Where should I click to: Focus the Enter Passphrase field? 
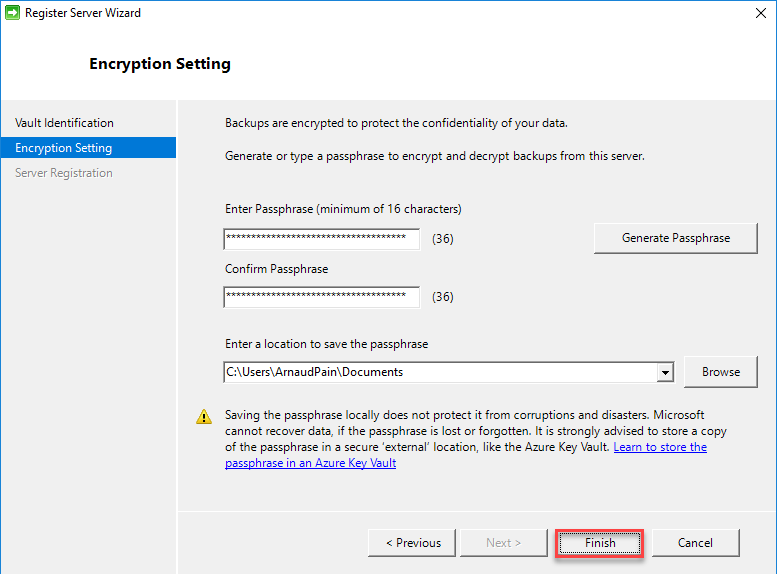coord(321,239)
